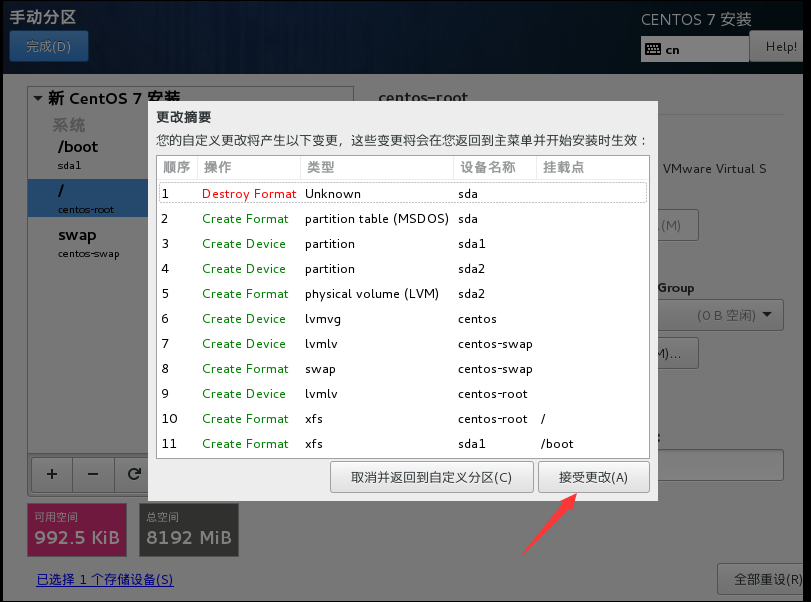Sort by 顺序 column header
The width and height of the screenshot is (811, 602).
click(176, 167)
